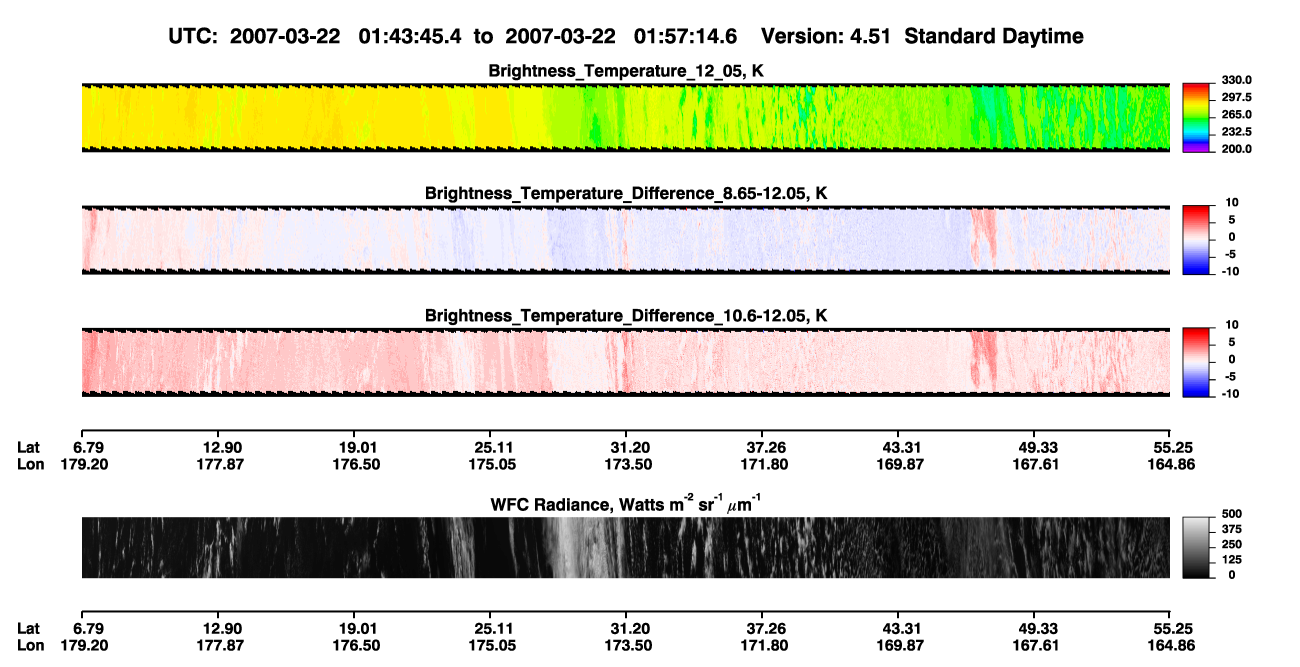Click the '0' label on the 8.65-12.05 colorbar
The image size is (1300, 667).
click(x=1232, y=237)
